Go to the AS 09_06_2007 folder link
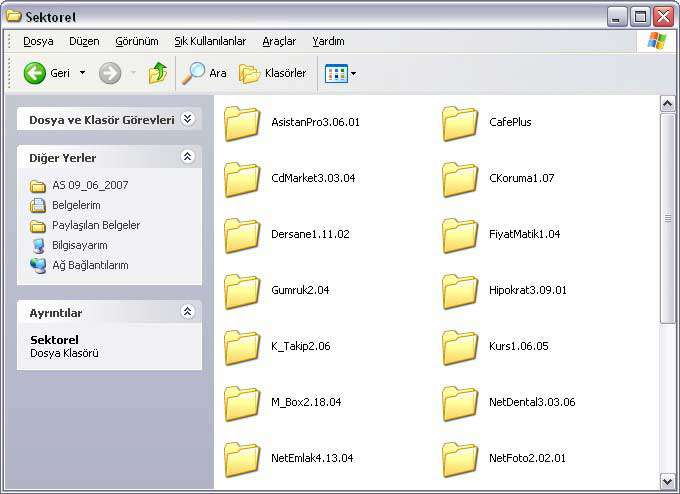Screen dimensions: 680x494 (90, 185)
